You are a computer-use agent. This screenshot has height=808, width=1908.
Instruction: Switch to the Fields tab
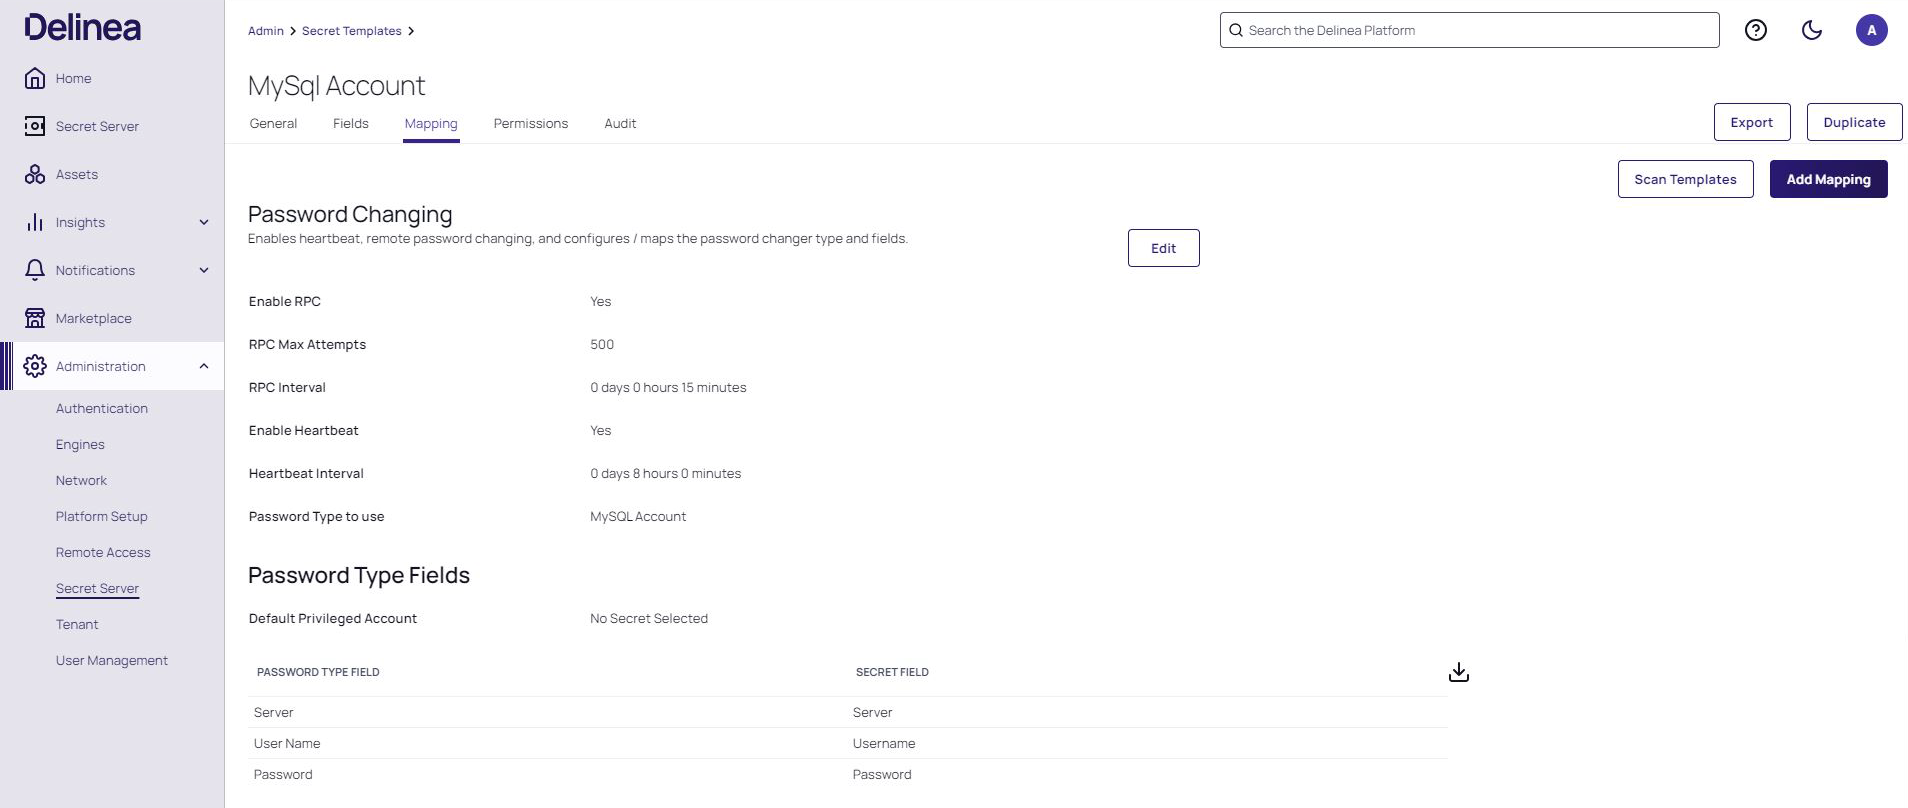point(350,123)
